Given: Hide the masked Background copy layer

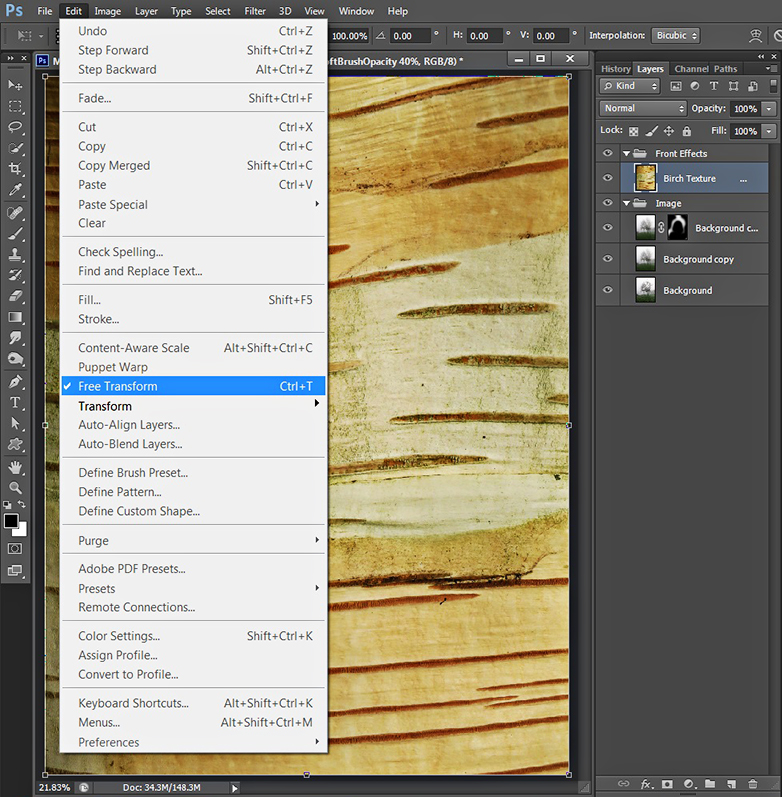Looking at the screenshot, I should 608,227.
